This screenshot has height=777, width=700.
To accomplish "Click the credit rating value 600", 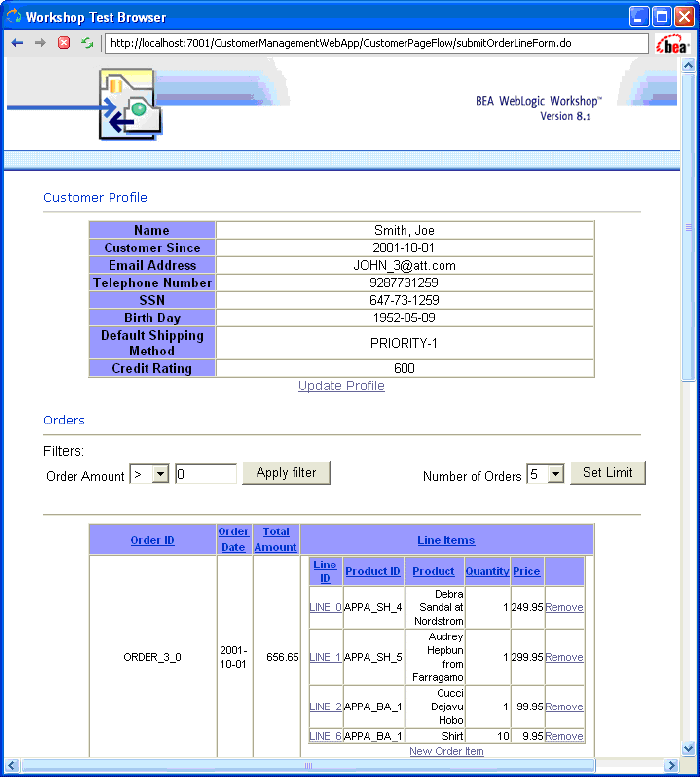I will click(404, 368).
